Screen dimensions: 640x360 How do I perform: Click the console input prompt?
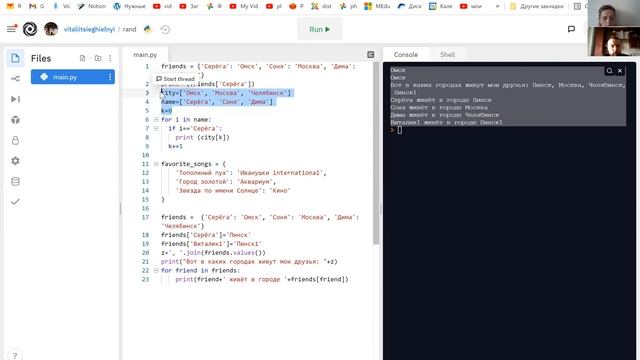click(x=399, y=130)
